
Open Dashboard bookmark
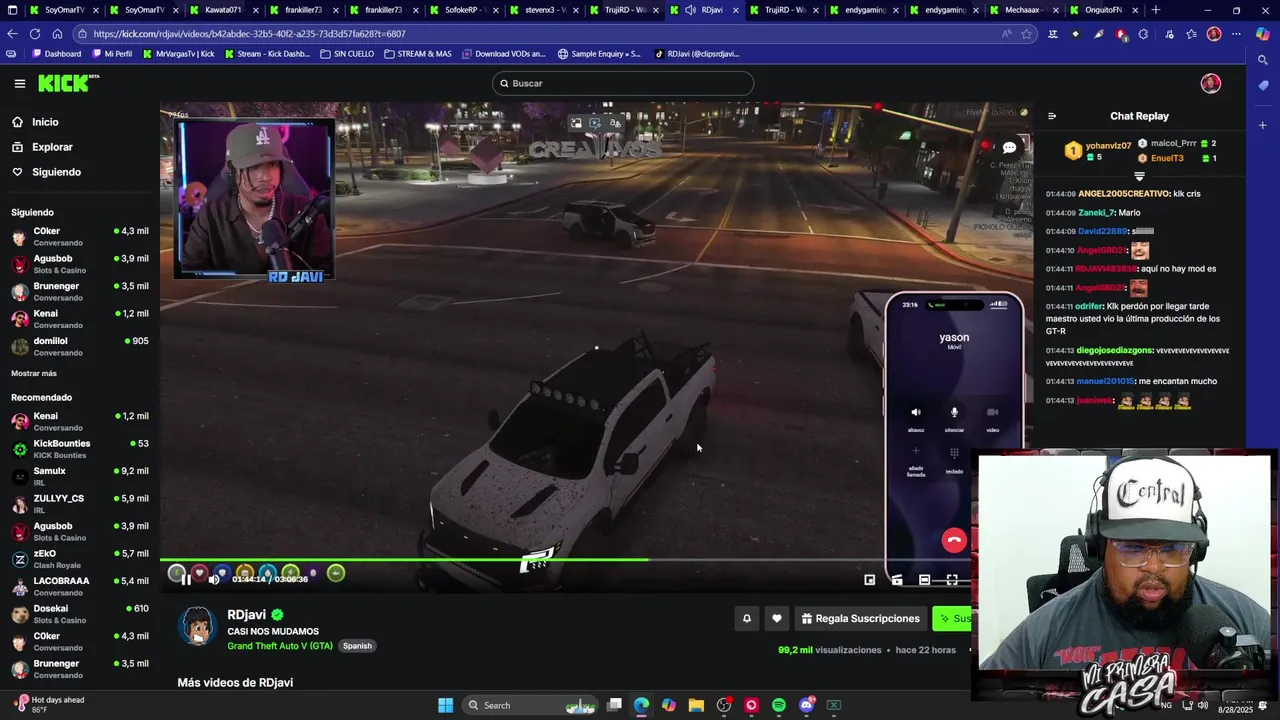tap(55, 54)
